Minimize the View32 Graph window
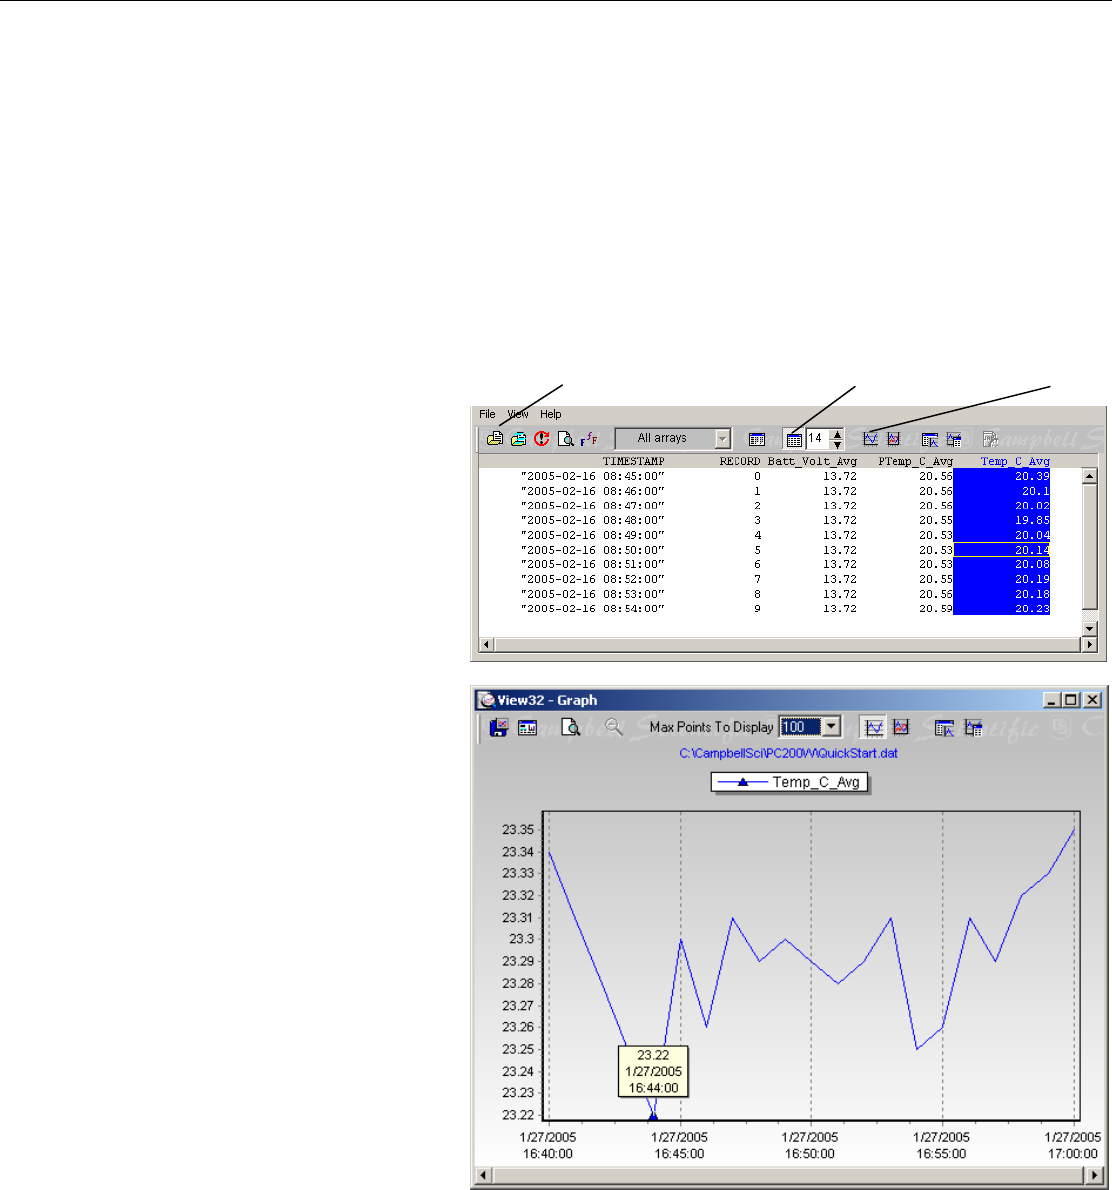The image size is (1112, 1190). [1051, 700]
